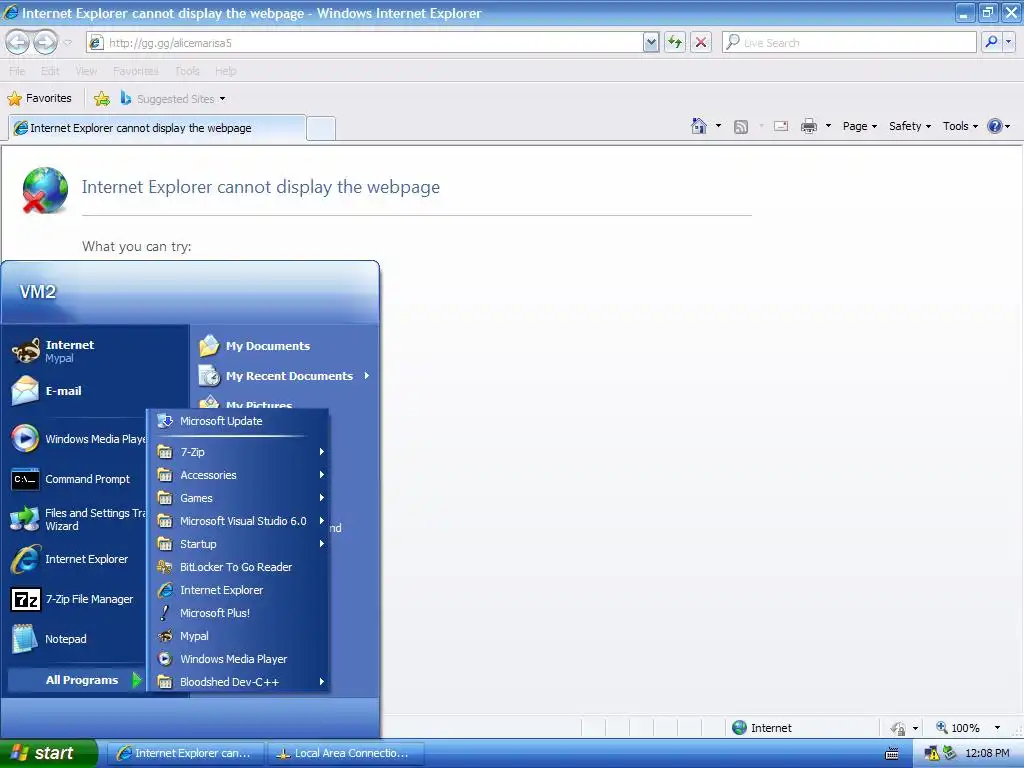The height and width of the screenshot is (768, 1024).
Task: Switch to Local Area Connection taskbar button
Action: point(346,753)
